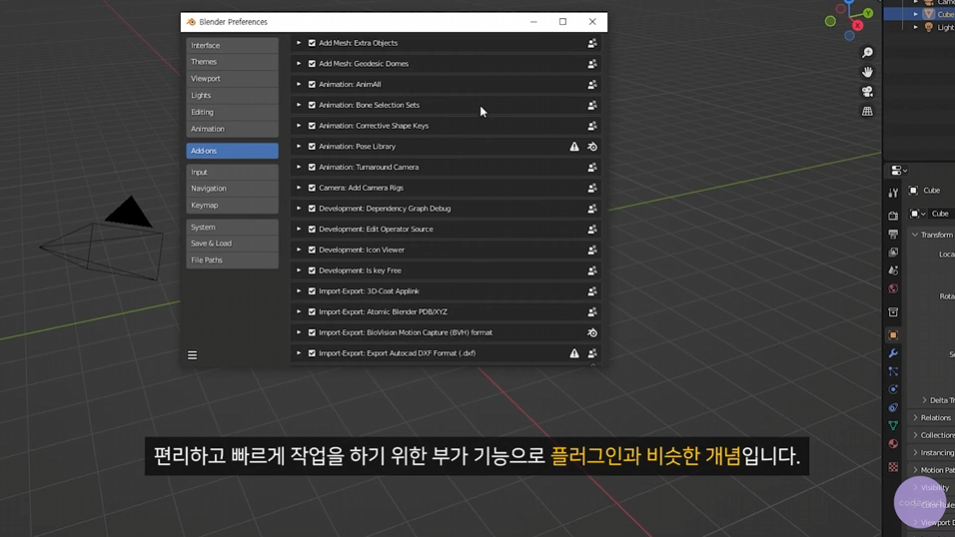Viewport: 955px width, 537px height.
Task: Expand Development: Is key Free arrow
Action: (298, 271)
